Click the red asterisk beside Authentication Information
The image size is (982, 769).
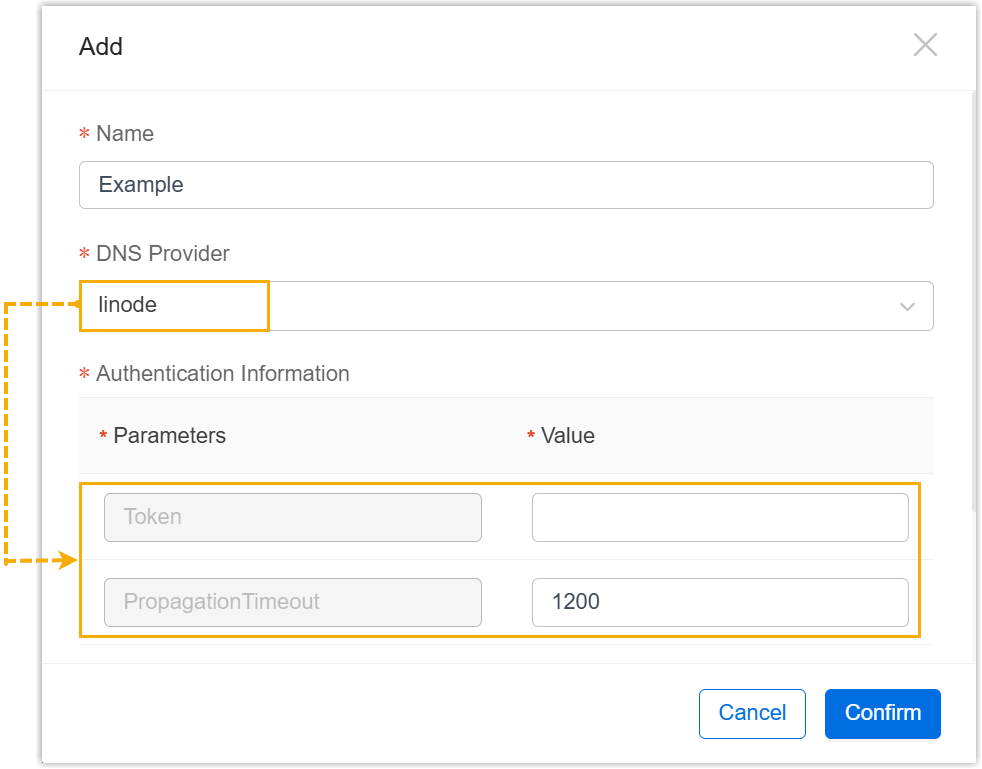pos(84,375)
